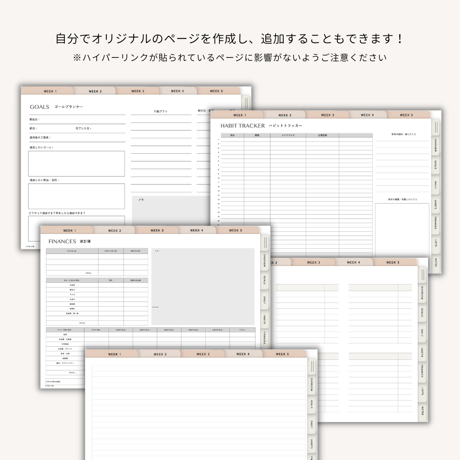Click the index tab atop the list page side tabs
Screen dimensions: 460x460
point(422,275)
